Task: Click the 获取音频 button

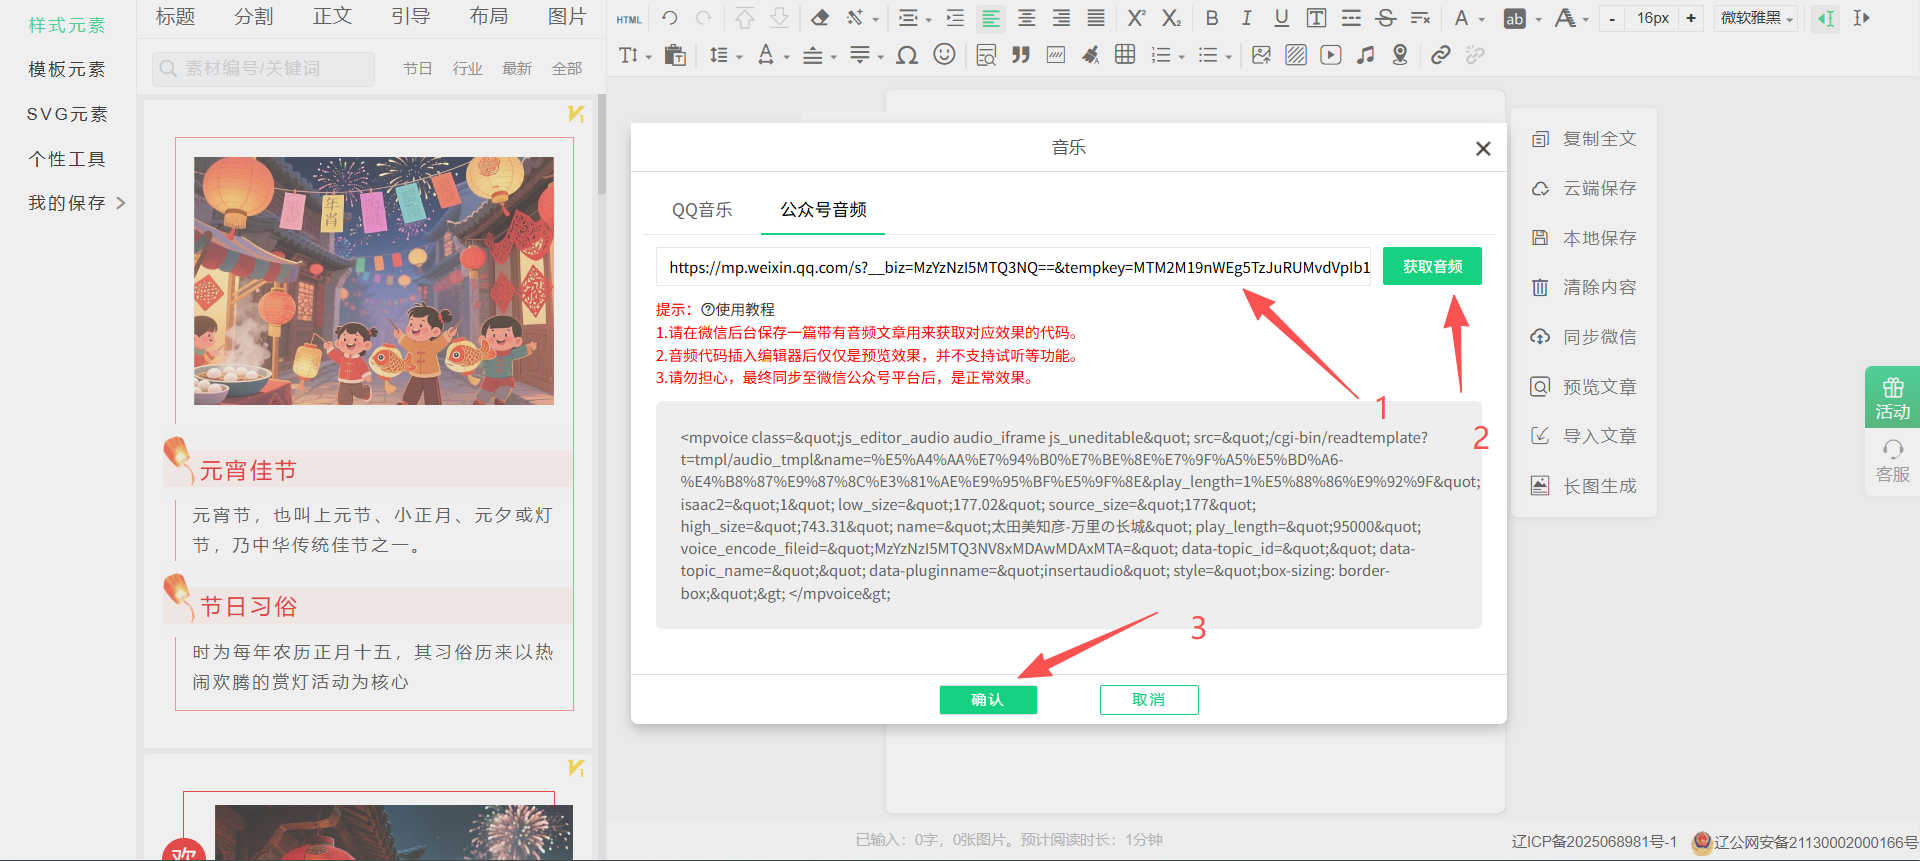Action: pyautogui.click(x=1432, y=267)
